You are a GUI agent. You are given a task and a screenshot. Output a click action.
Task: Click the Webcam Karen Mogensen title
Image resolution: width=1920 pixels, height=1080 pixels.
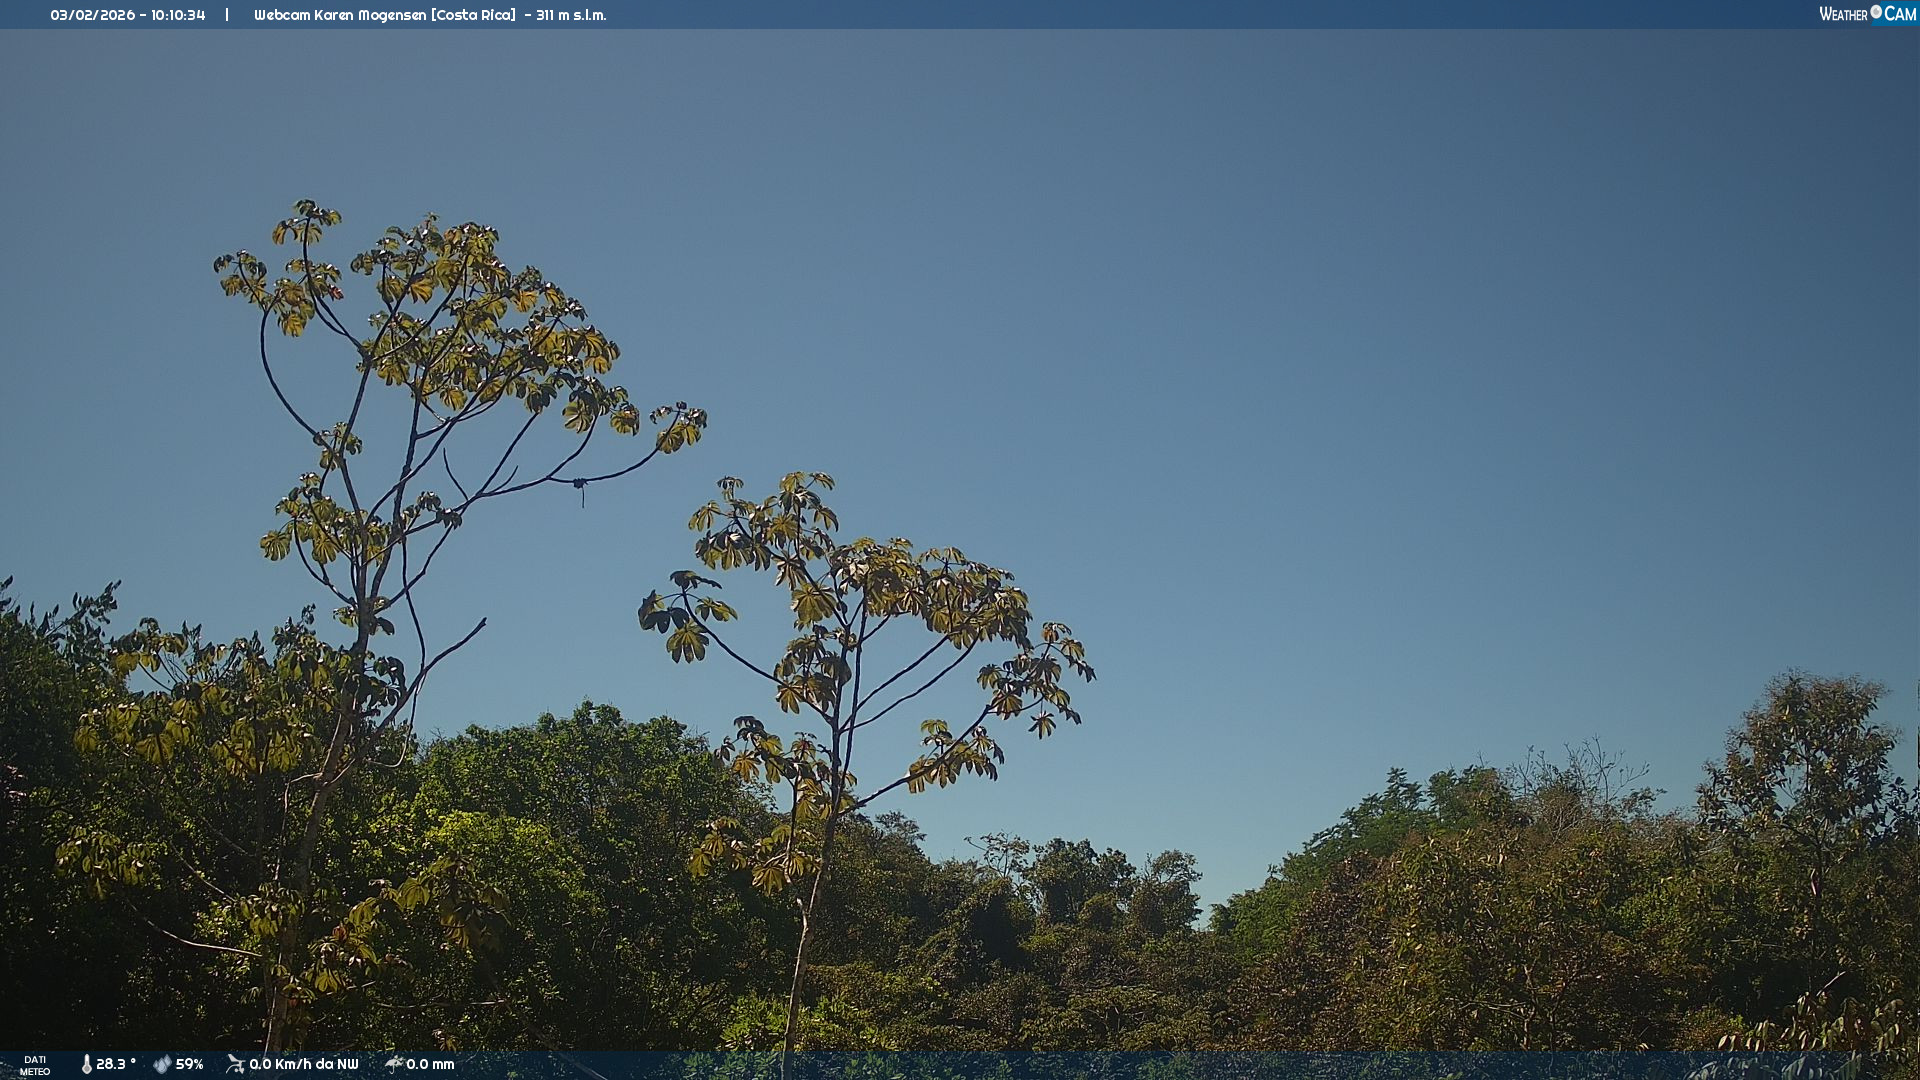pyautogui.click(x=340, y=15)
